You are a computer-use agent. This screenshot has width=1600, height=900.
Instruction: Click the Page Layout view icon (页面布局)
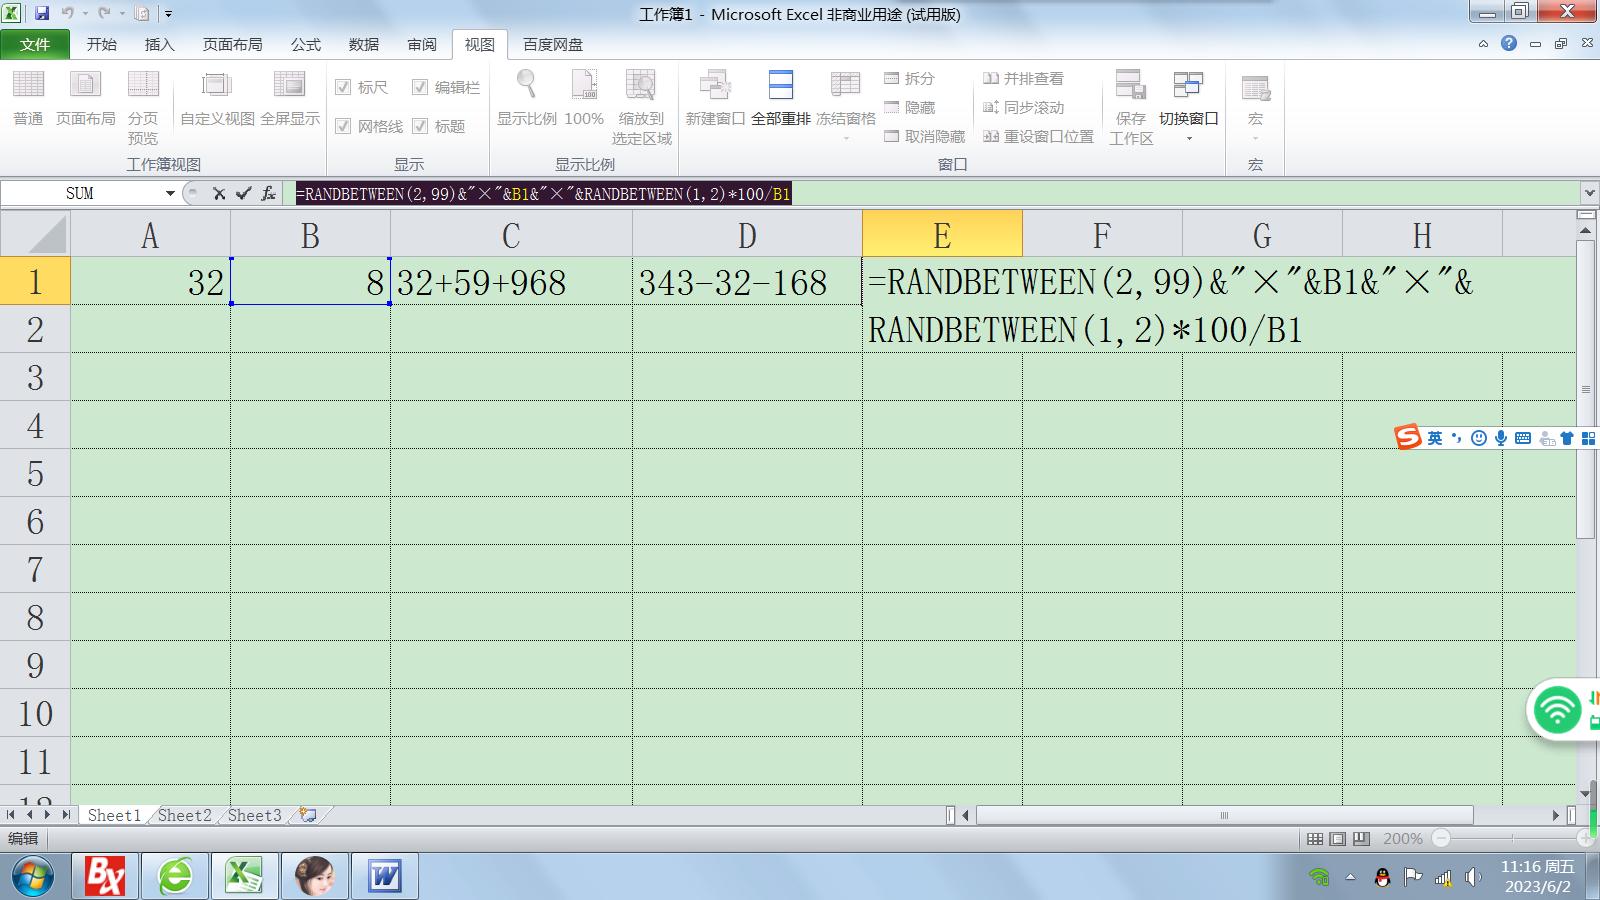coord(85,86)
